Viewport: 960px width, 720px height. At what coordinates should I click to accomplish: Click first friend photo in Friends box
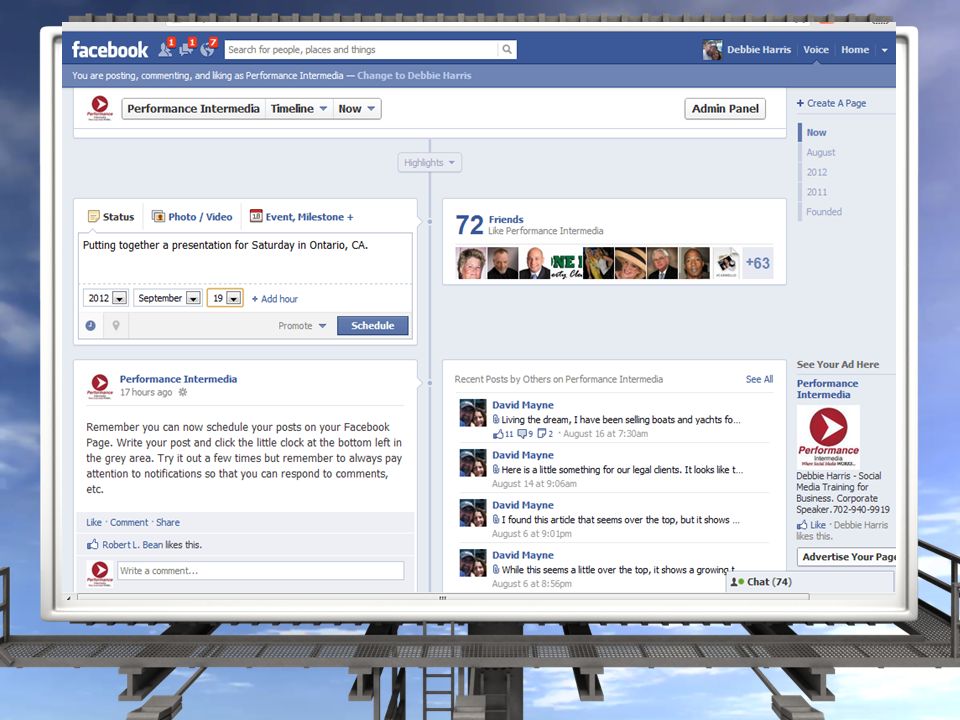(x=471, y=263)
